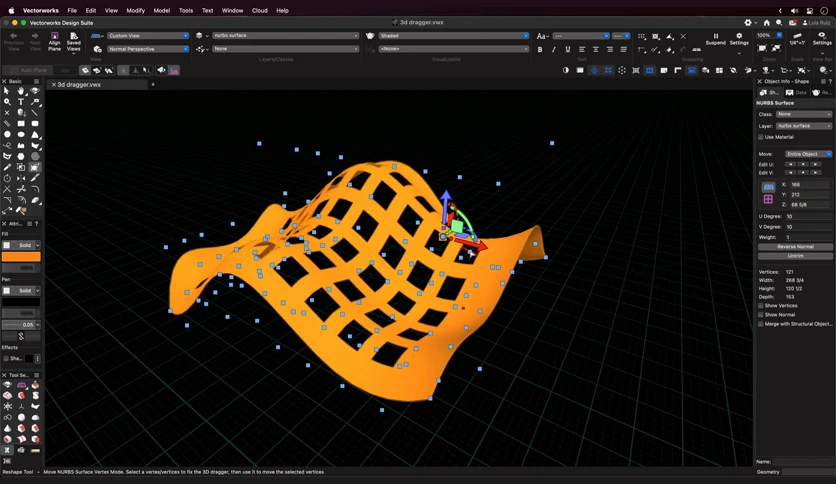Switch to the Data tab in Object Info
The width and height of the screenshot is (836, 484).
tap(796, 93)
